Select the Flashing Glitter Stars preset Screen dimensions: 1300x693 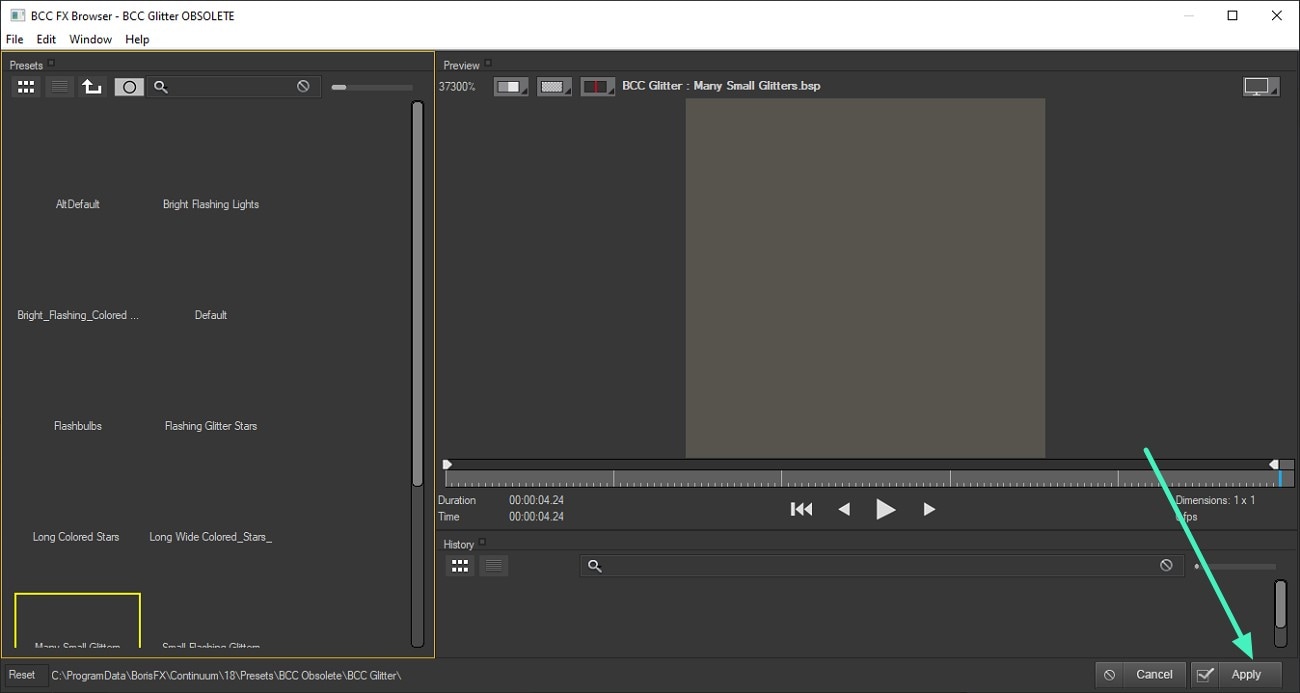click(211, 426)
